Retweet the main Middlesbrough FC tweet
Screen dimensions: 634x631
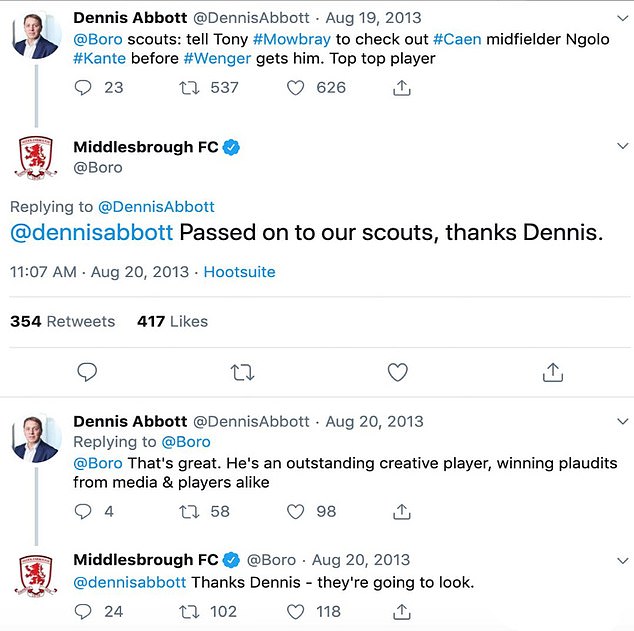coord(242,372)
